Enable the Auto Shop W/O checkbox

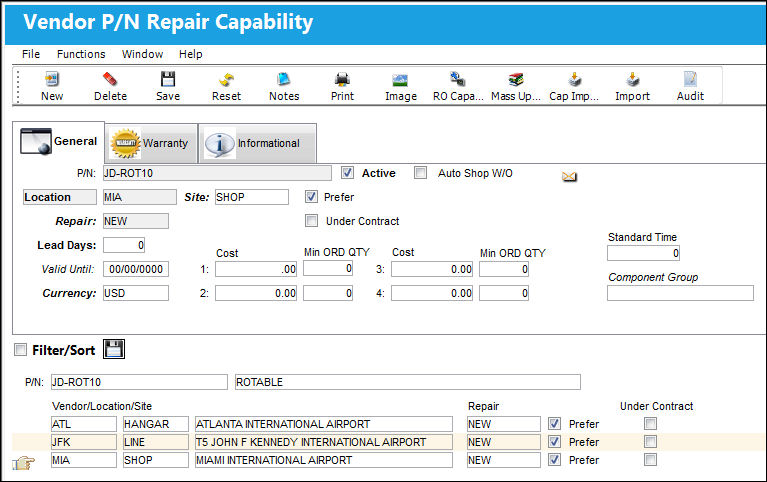[x=420, y=172]
